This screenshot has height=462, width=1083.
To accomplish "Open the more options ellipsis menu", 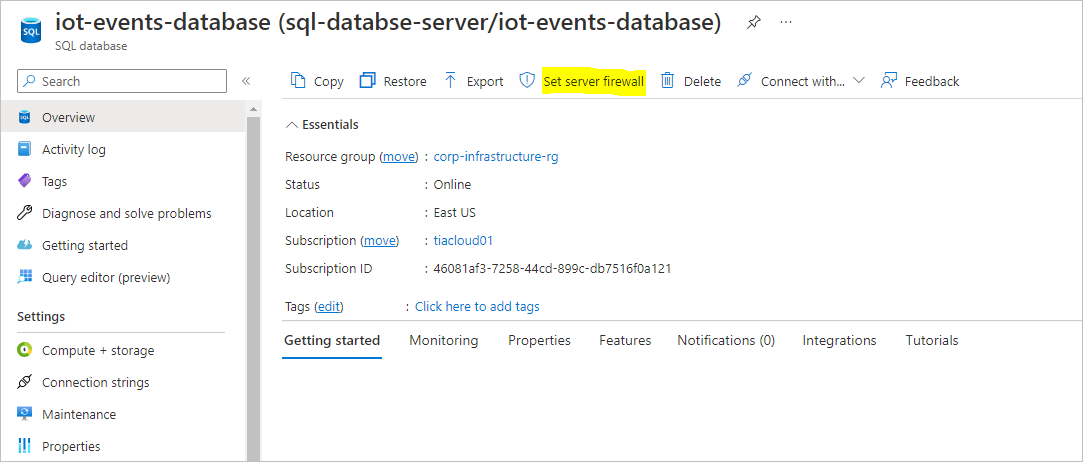I will point(785,22).
